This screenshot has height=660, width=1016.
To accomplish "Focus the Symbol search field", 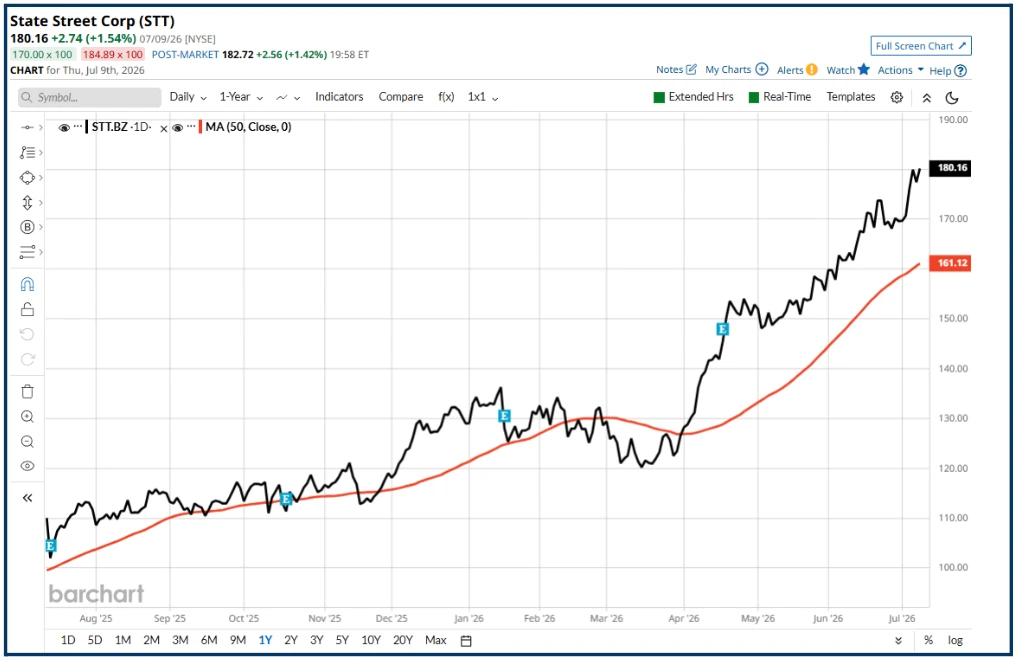I will pyautogui.click(x=89, y=97).
